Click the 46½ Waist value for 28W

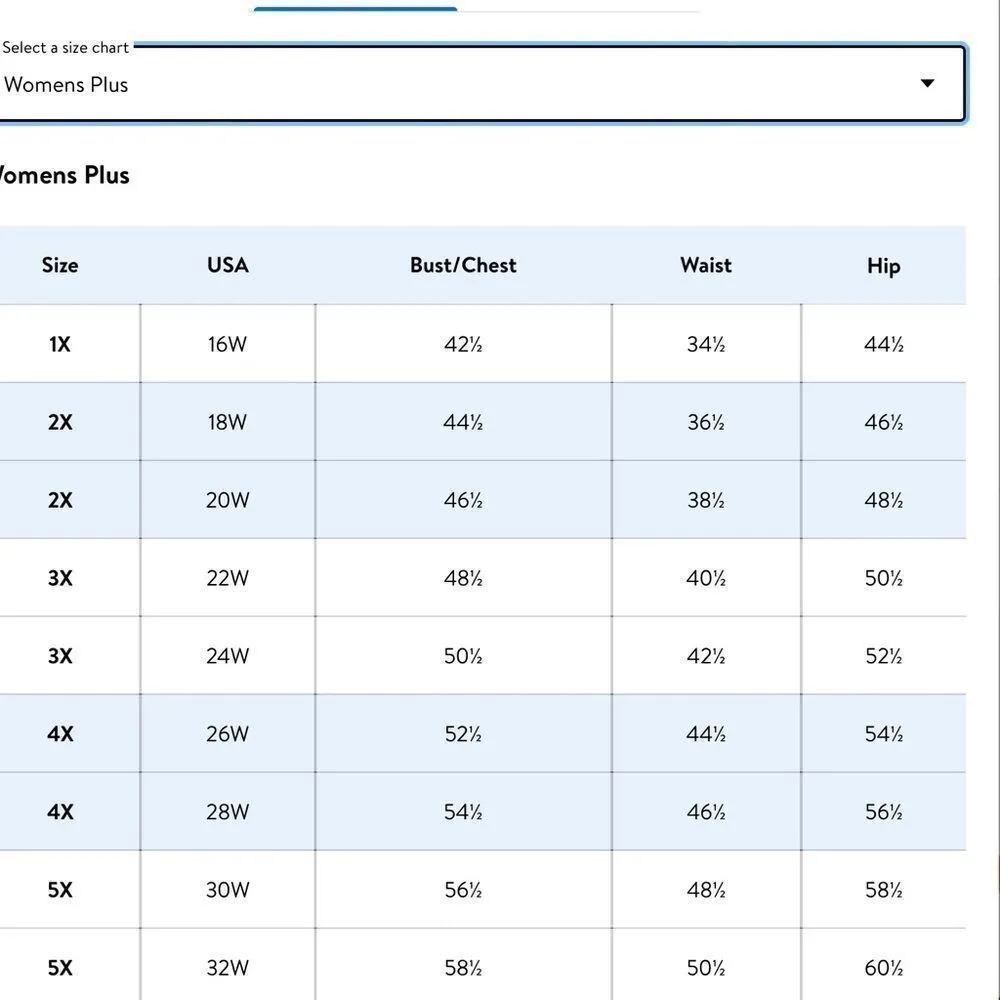(706, 812)
